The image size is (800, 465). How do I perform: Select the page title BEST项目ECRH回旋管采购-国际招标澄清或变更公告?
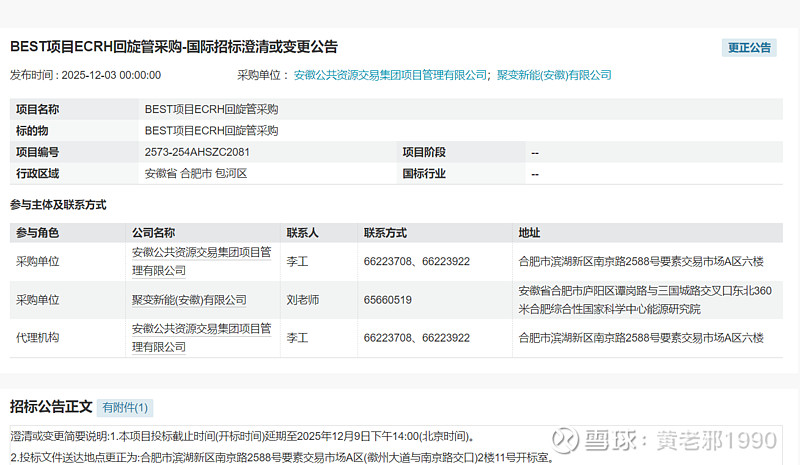point(174,47)
